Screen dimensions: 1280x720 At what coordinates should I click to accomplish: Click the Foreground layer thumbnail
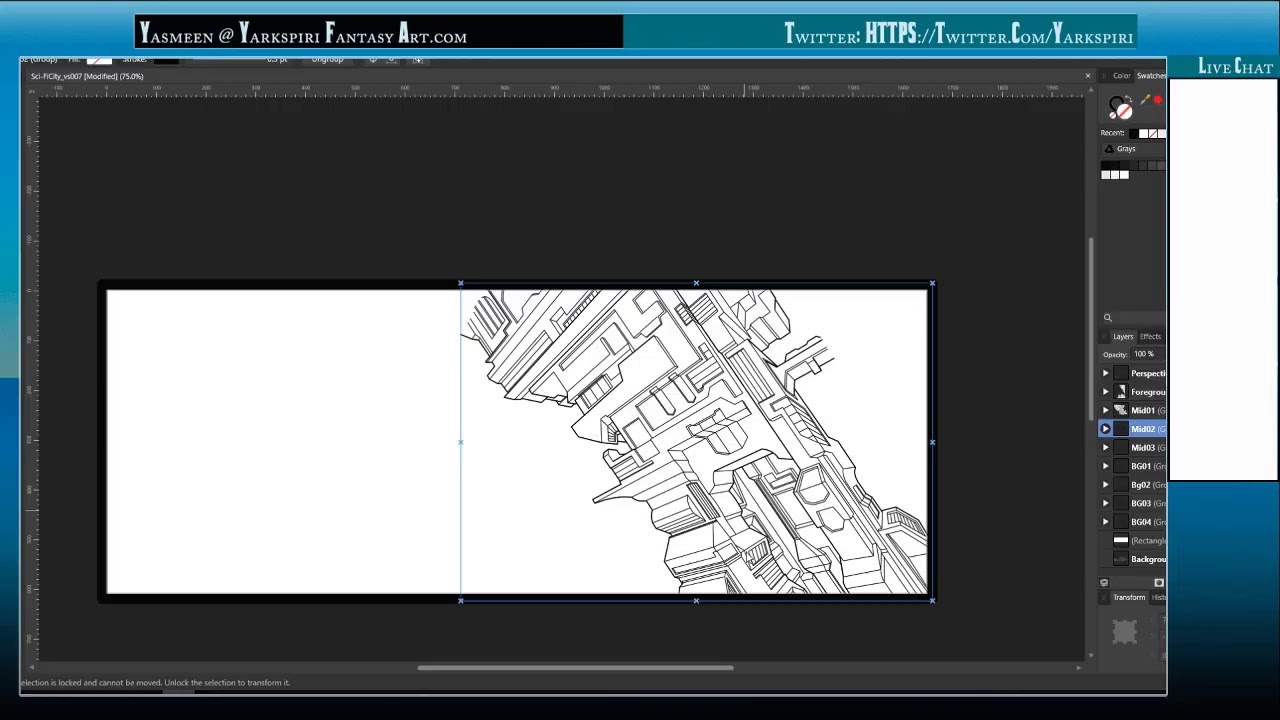coord(1121,392)
